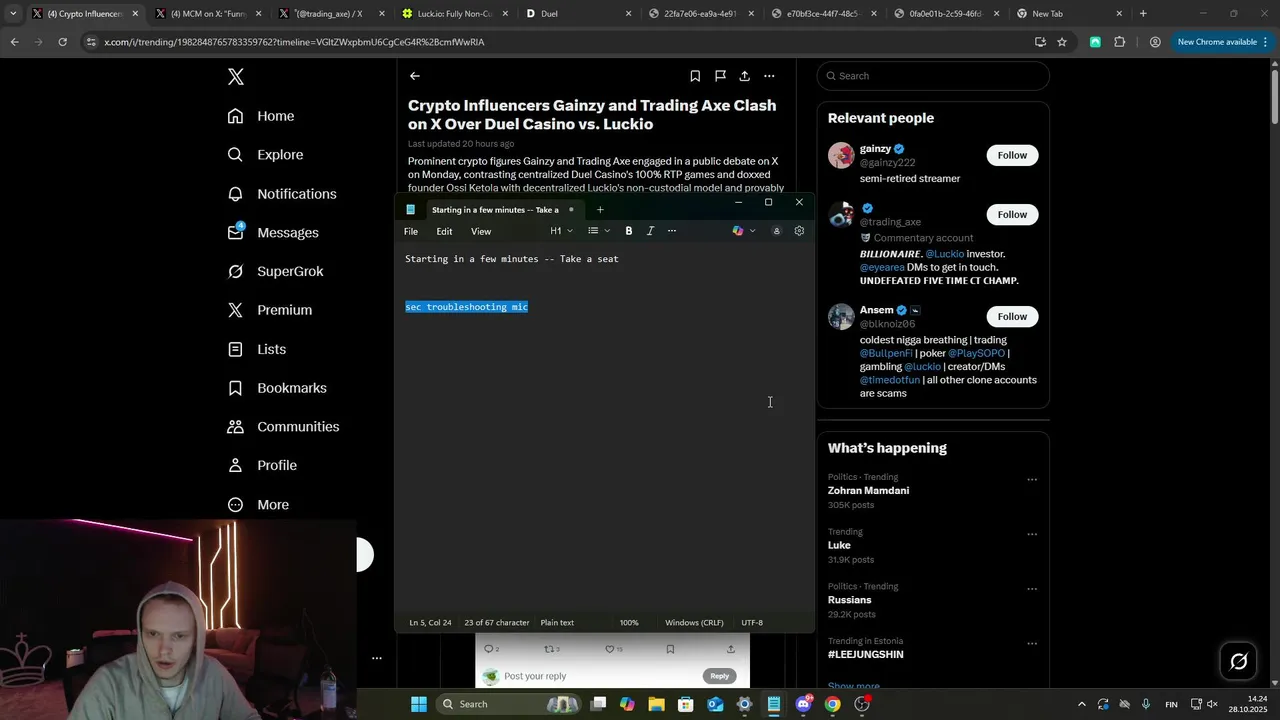Image resolution: width=1280 pixels, height=720 pixels.
Task: Open more formatting options ellipsis in Notepad
Action: (672, 231)
